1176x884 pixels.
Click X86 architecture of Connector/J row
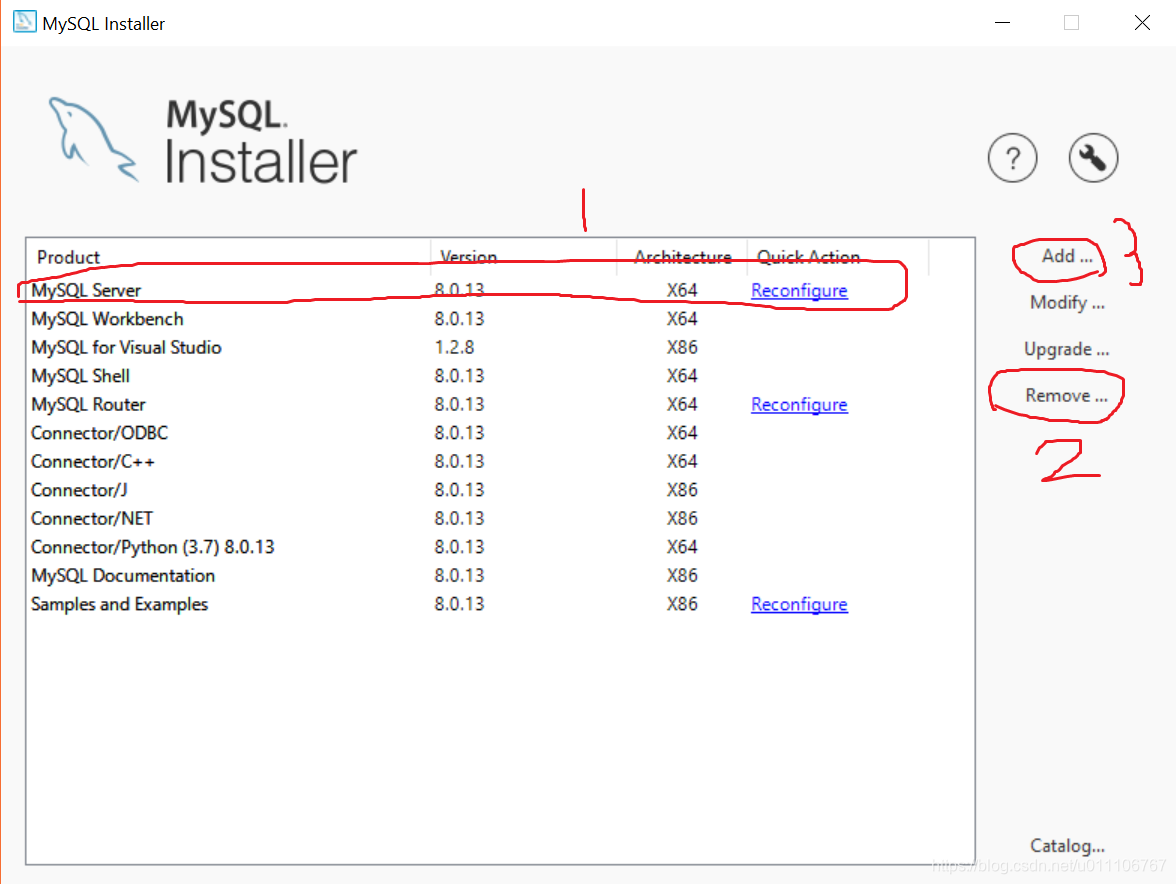(x=682, y=490)
